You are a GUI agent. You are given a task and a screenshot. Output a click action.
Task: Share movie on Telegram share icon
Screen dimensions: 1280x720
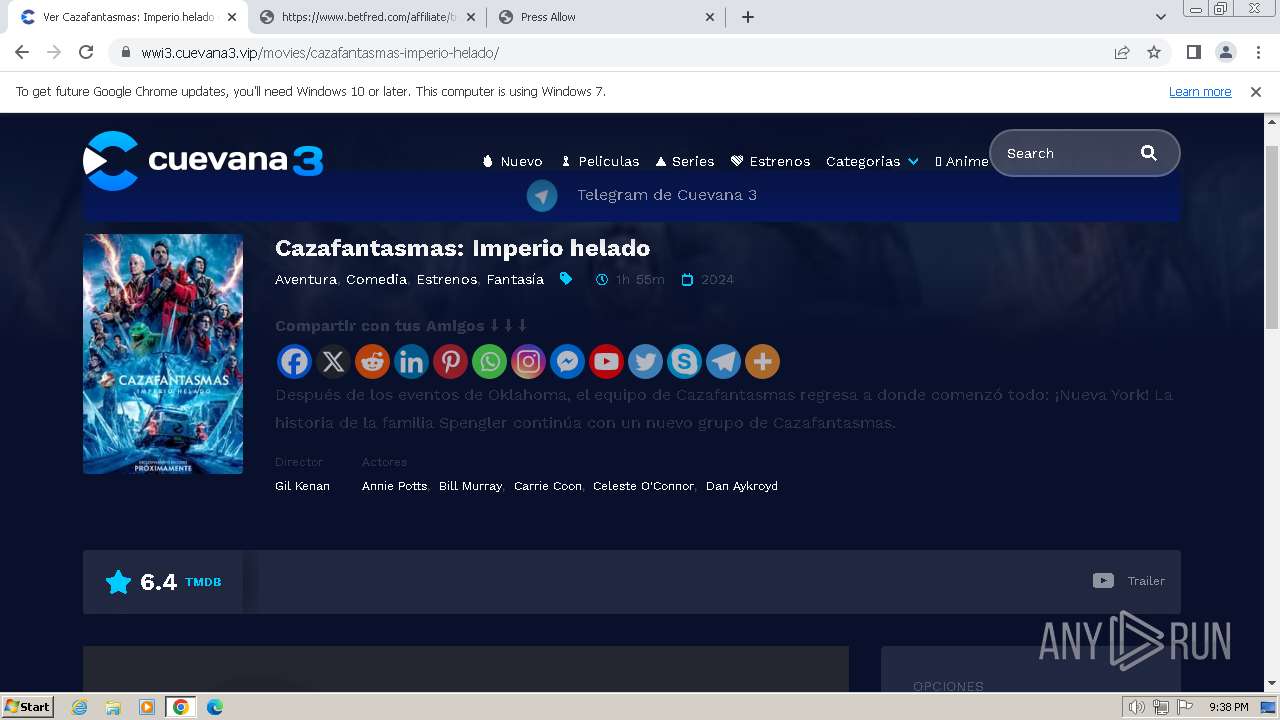coord(723,361)
